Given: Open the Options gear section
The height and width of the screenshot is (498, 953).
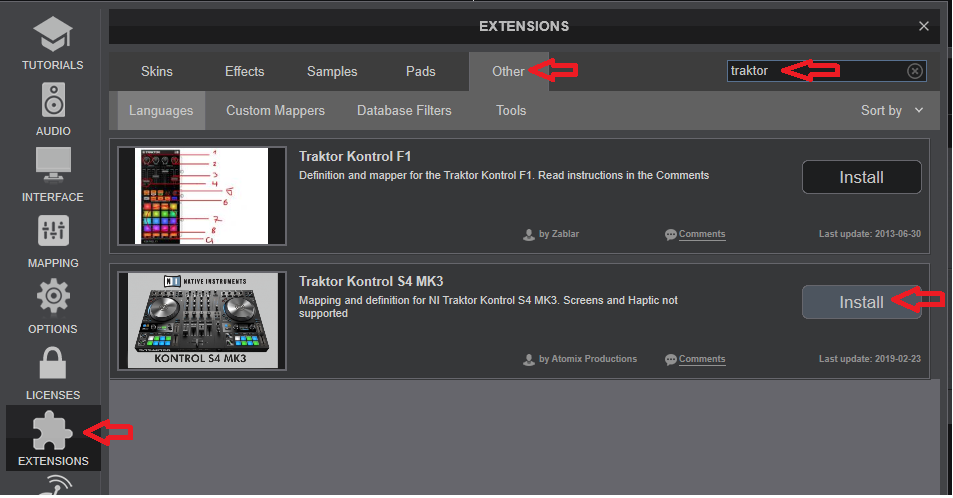Looking at the screenshot, I should pyautogui.click(x=53, y=307).
